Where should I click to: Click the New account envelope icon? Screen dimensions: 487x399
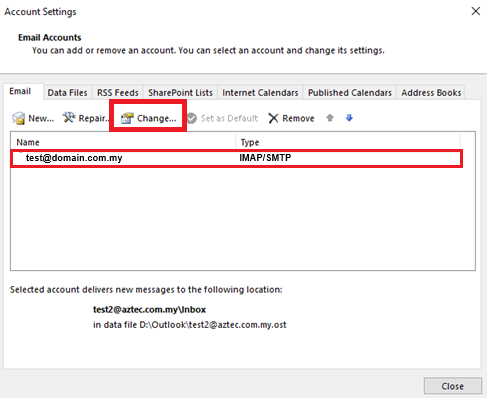(19, 118)
